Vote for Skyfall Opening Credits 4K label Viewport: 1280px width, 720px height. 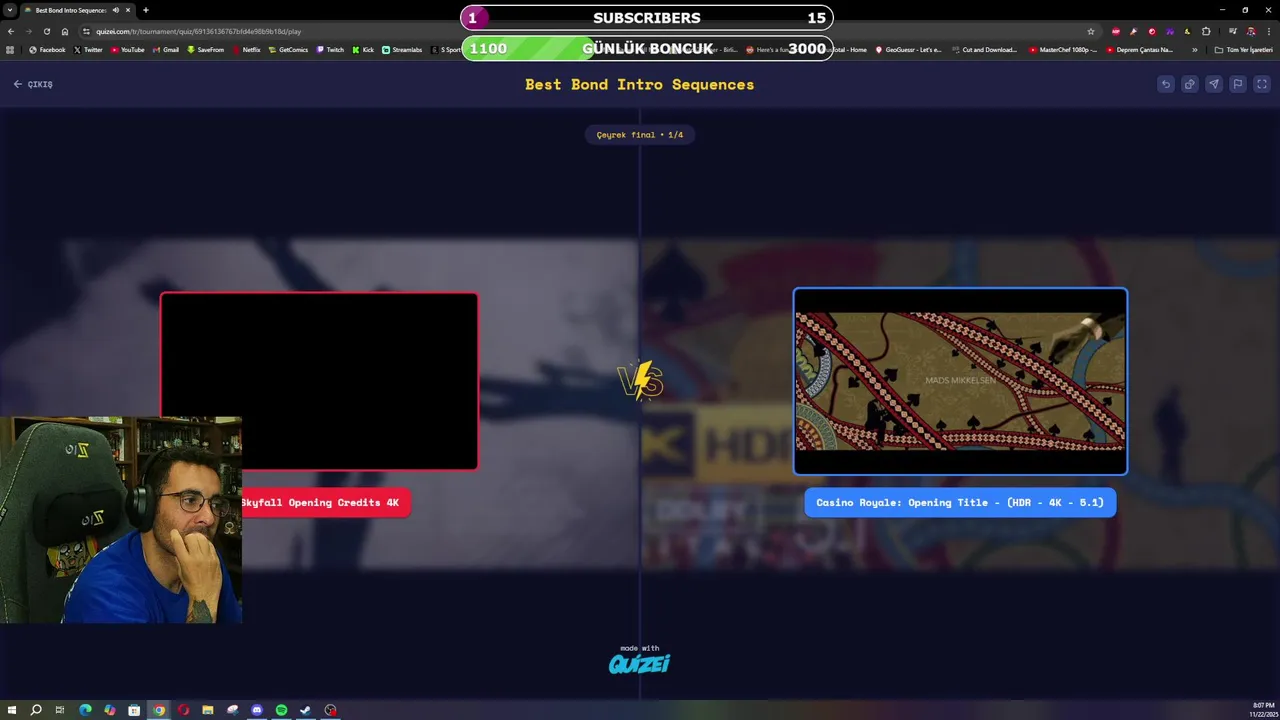pos(325,503)
